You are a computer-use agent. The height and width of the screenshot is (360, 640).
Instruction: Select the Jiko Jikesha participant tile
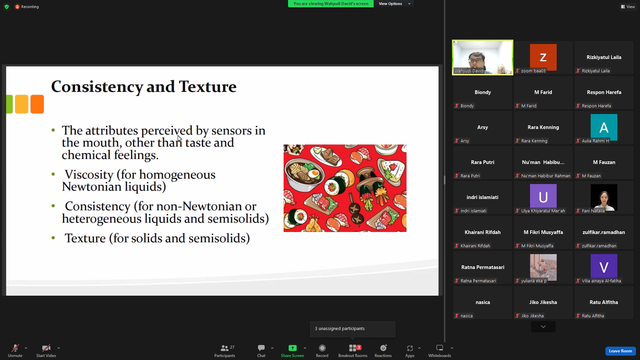543,302
